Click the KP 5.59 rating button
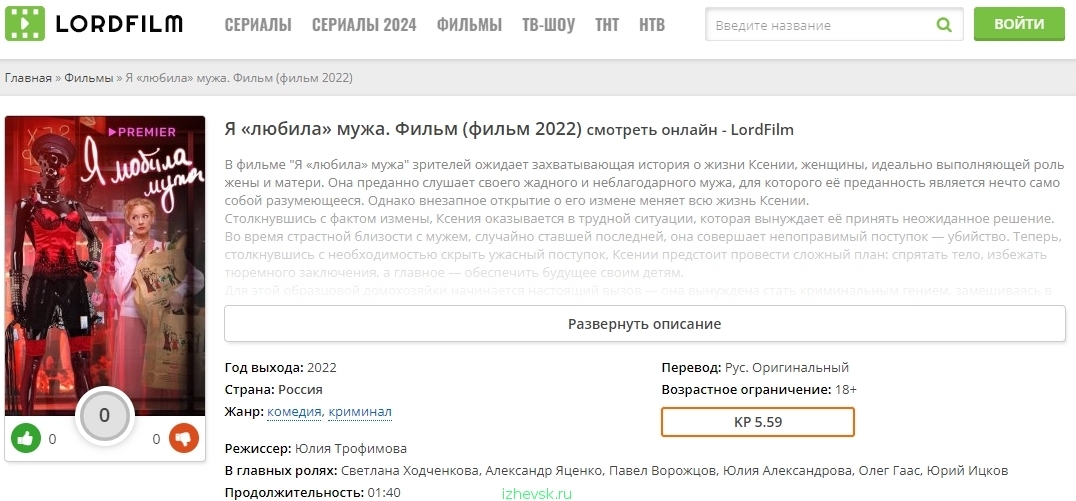This screenshot has width=1076, height=501. click(758, 422)
